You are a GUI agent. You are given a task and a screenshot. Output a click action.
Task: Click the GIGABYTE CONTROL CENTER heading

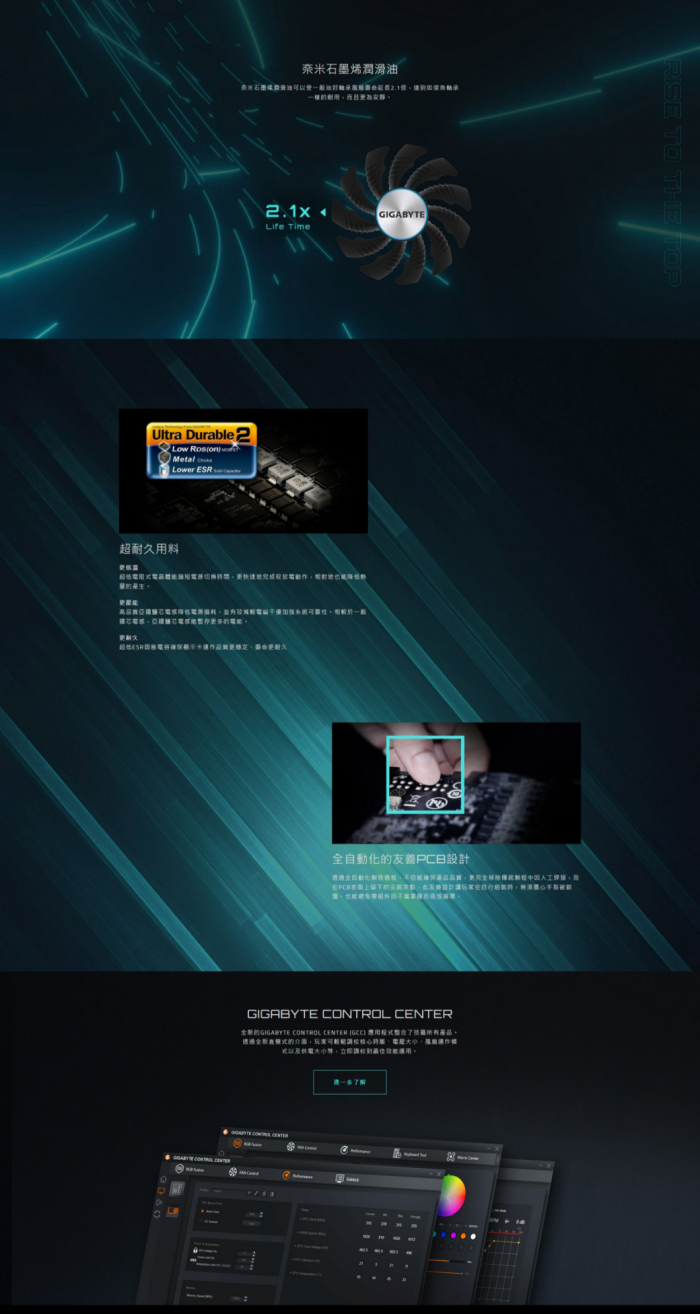coord(350,1013)
